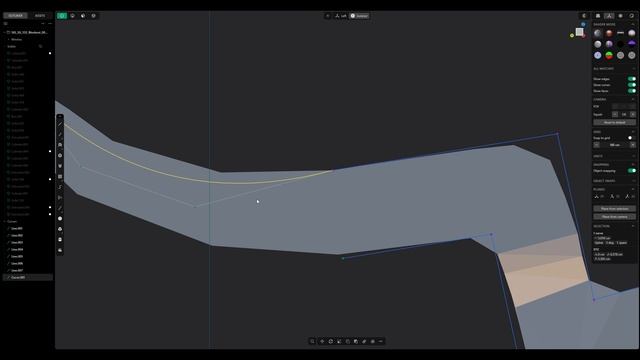The width and height of the screenshot is (640, 360).
Task: Click the view orientation cube
Action: pos(579,32)
